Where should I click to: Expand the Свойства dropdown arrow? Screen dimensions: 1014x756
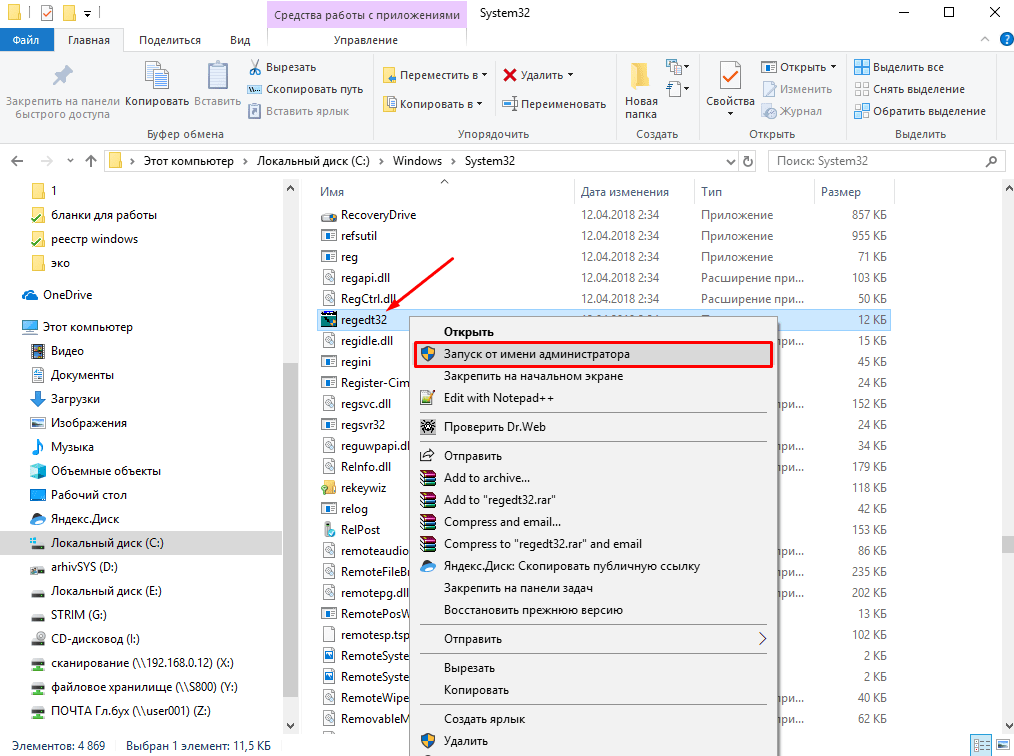[x=730, y=114]
